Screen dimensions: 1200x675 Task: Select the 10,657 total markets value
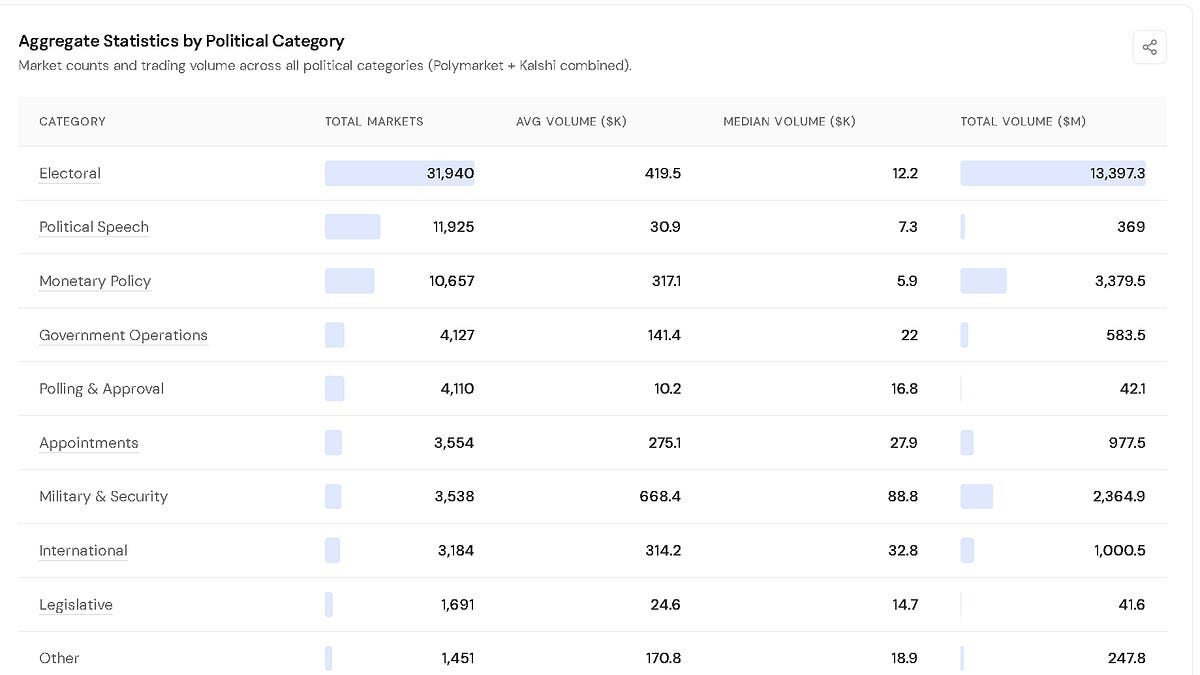click(x=452, y=281)
